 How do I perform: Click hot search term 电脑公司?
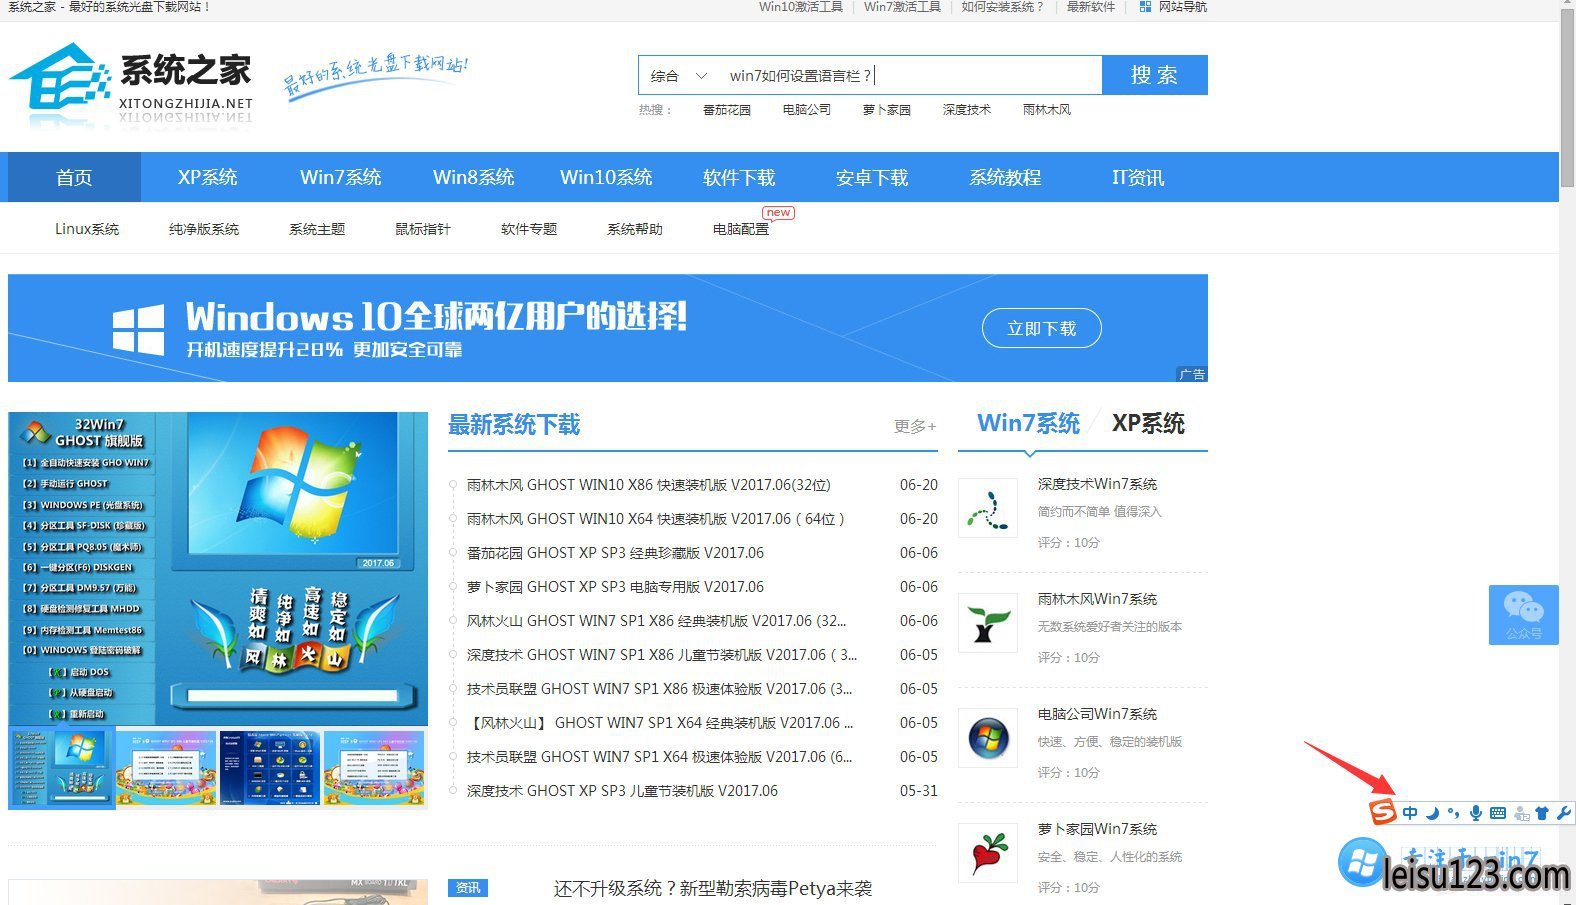click(807, 110)
